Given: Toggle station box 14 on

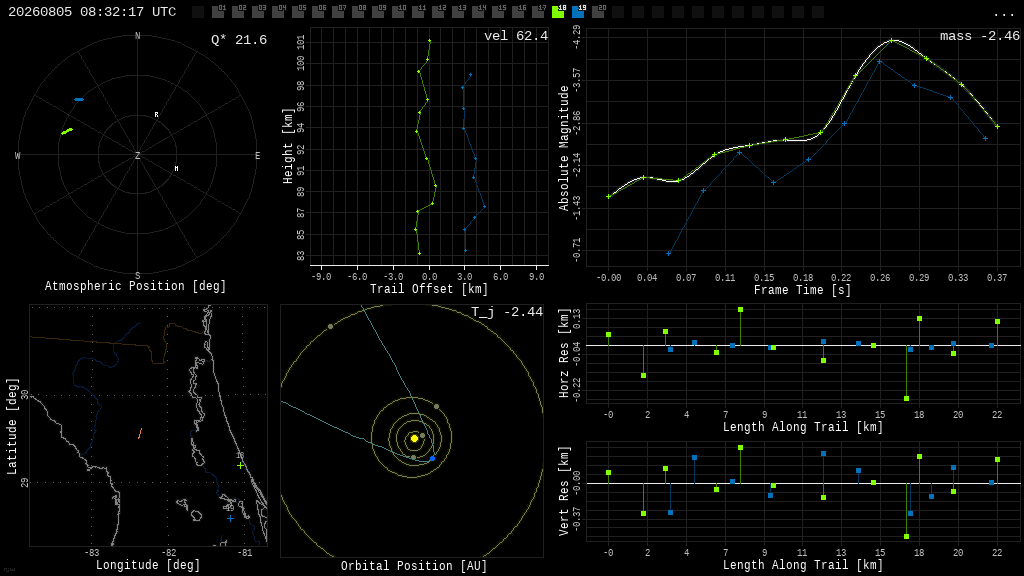Looking at the screenshot, I should pyautogui.click(x=478, y=12).
